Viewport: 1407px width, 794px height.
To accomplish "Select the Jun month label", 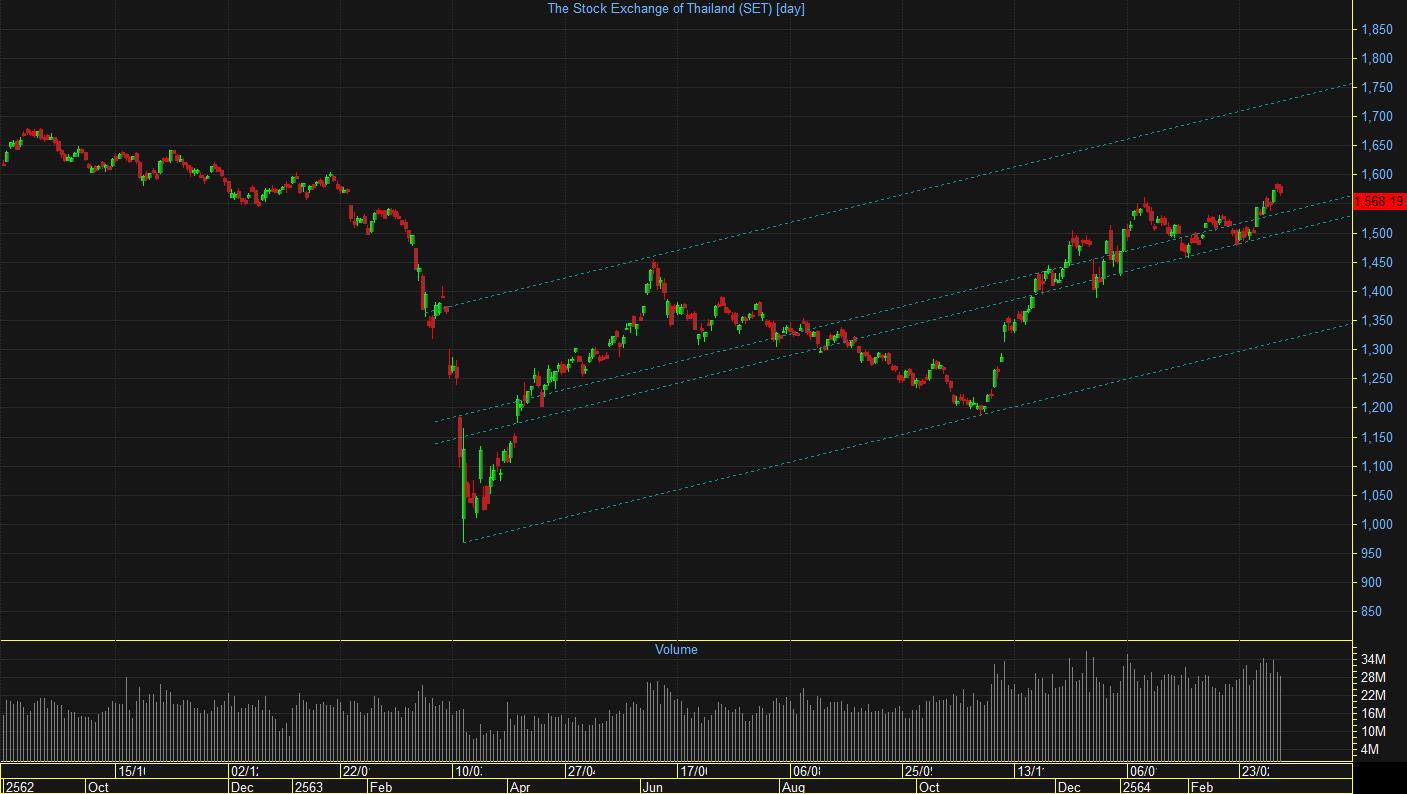I will (x=652, y=787).
